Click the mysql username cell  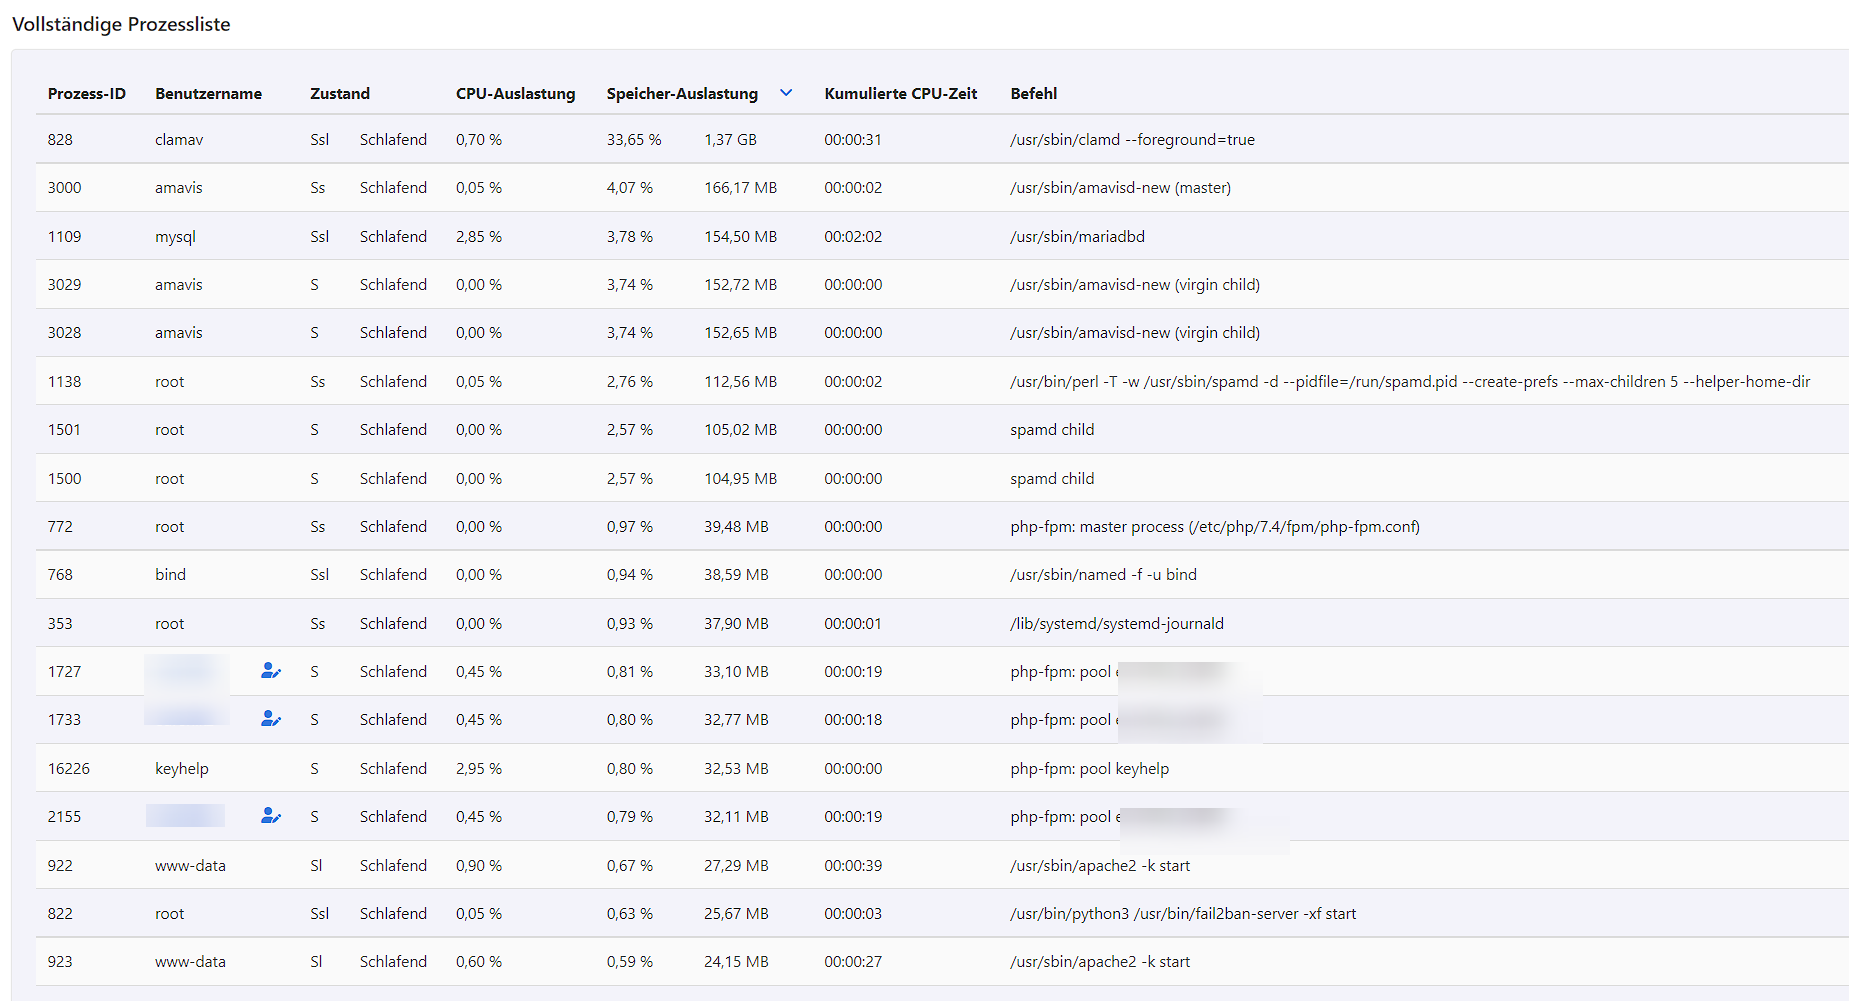click(175, 237)
